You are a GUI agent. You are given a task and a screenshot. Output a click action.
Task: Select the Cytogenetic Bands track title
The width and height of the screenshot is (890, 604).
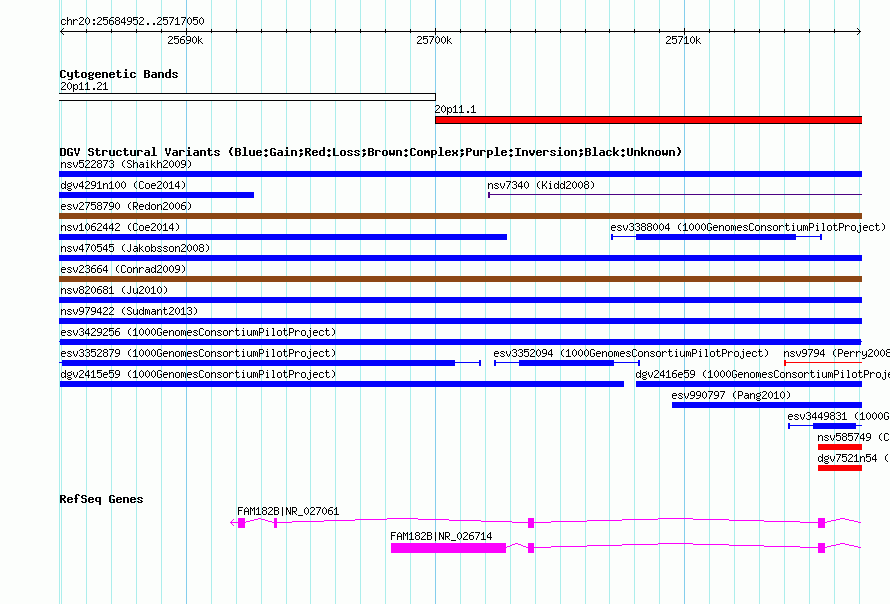(x=119, y=74)
